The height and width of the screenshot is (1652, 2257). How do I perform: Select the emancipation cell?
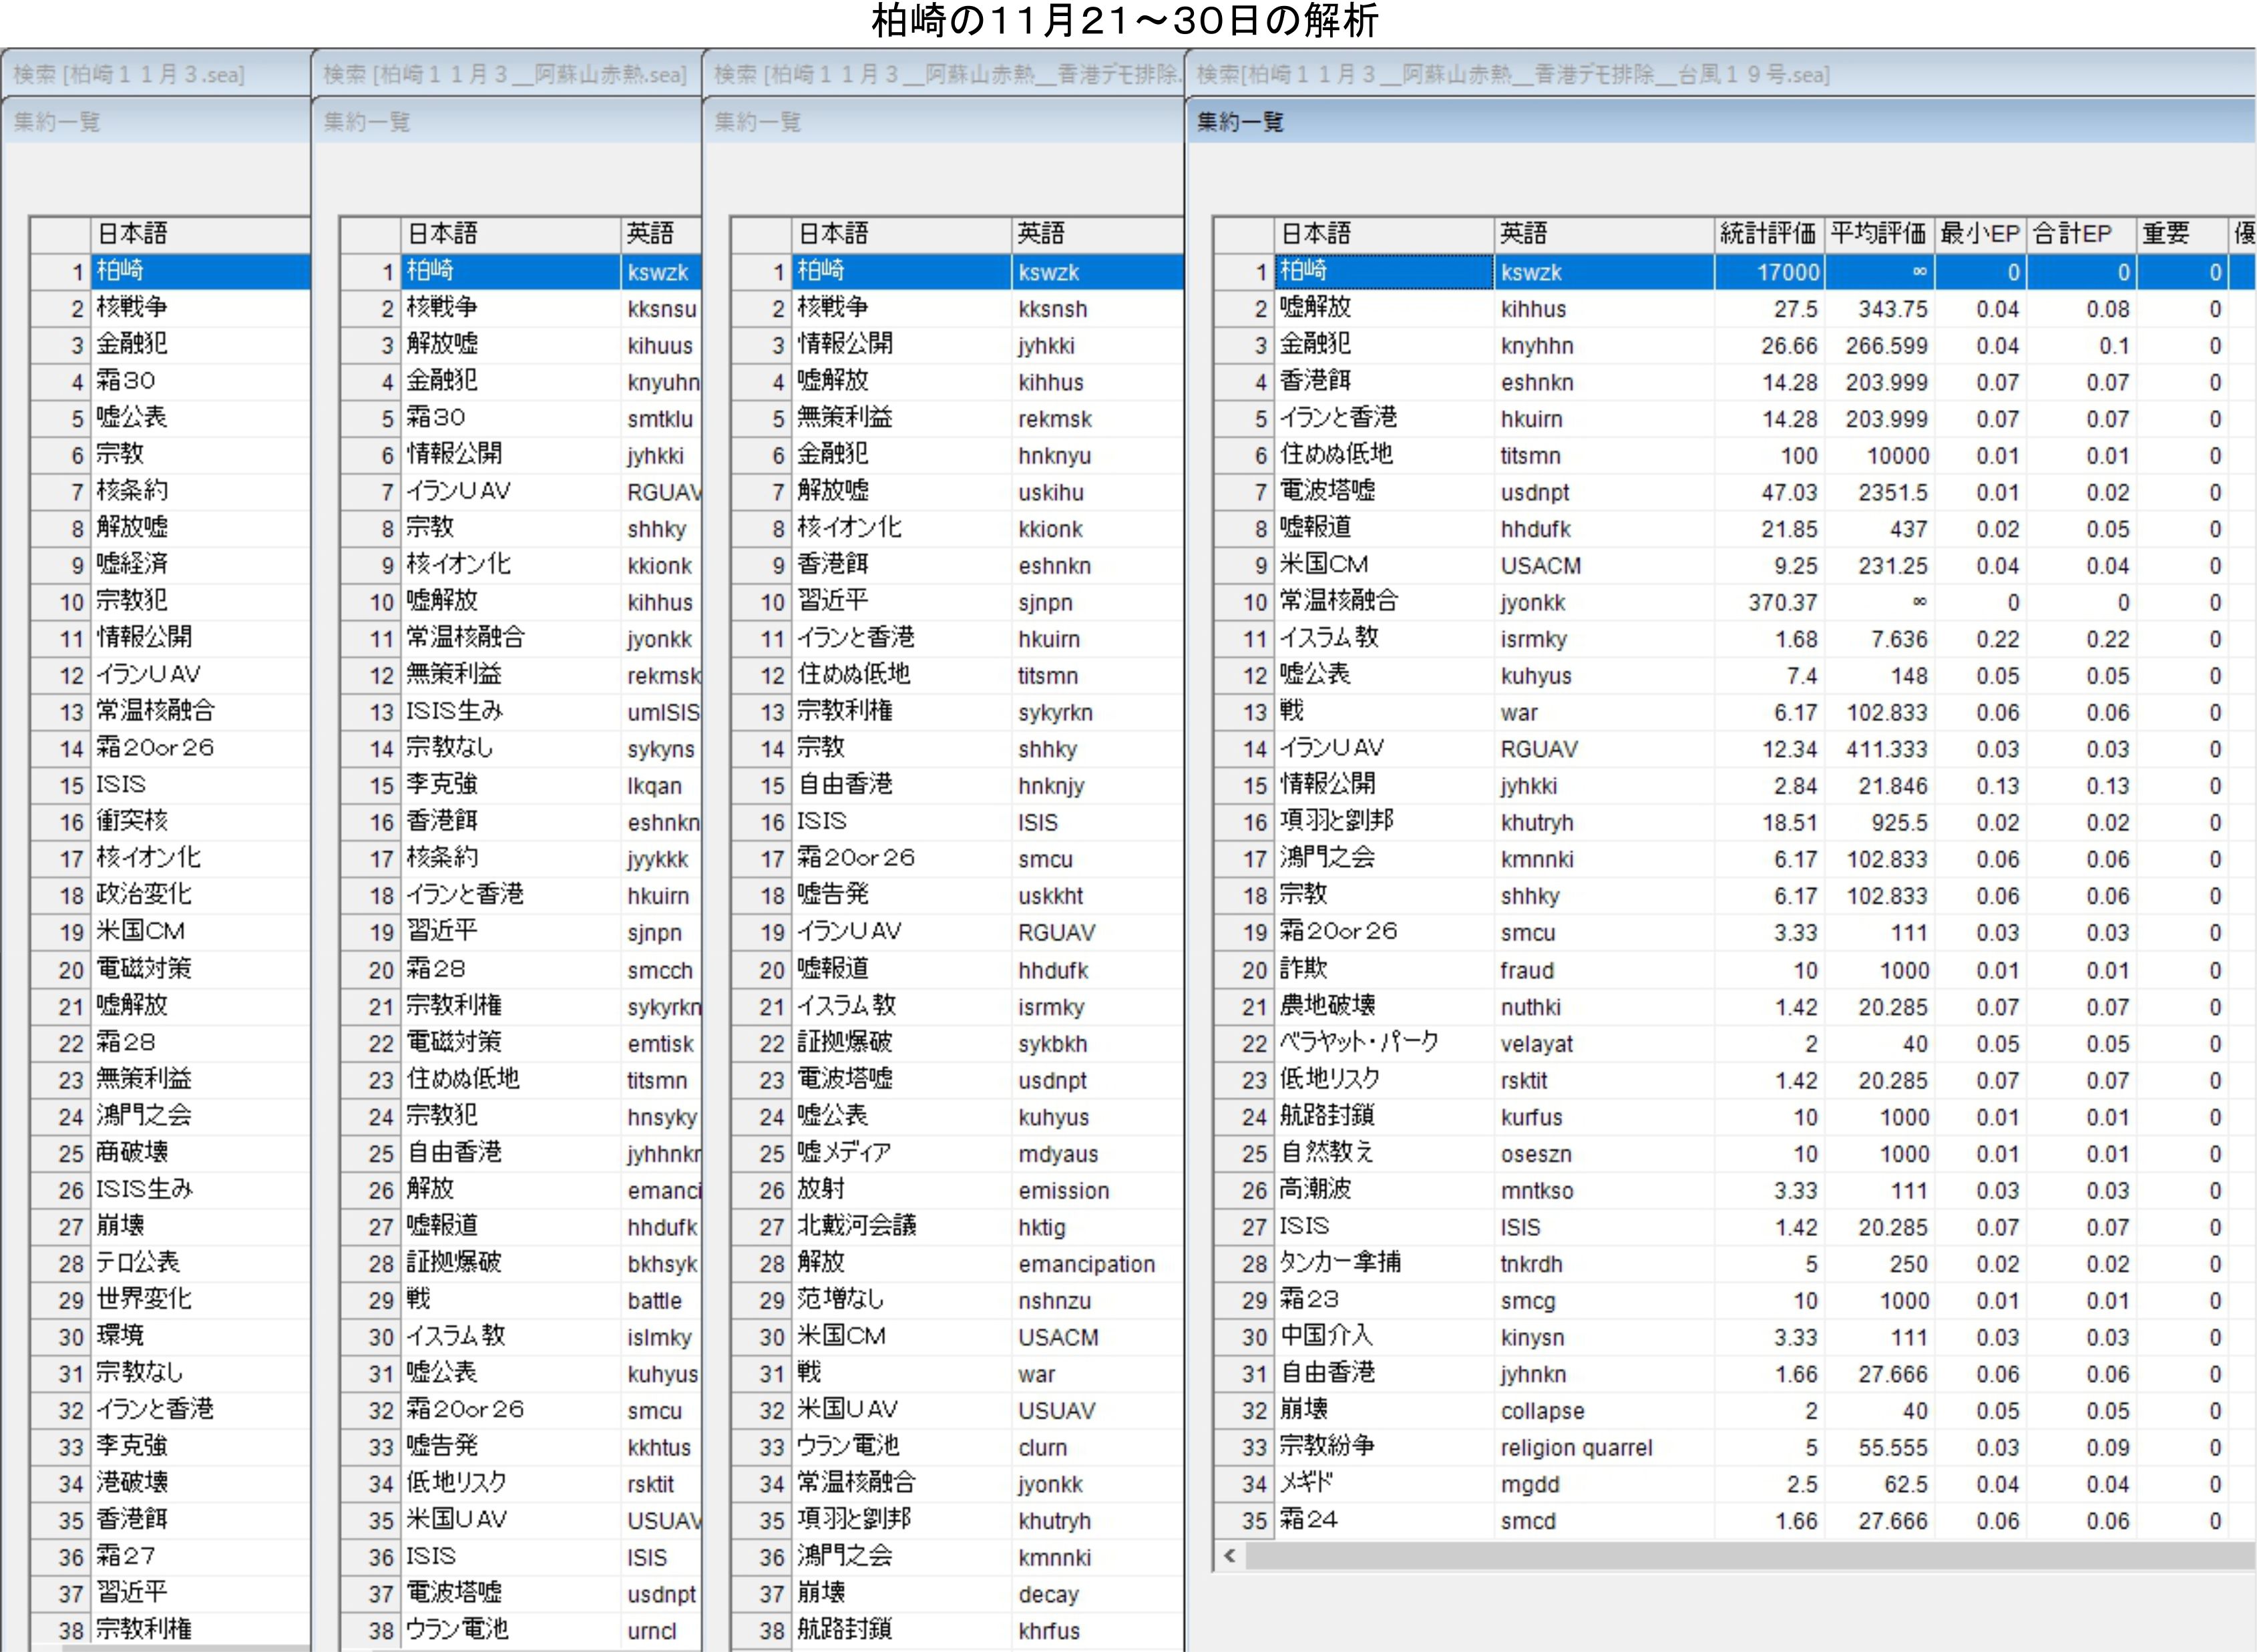[1086, 1264]
